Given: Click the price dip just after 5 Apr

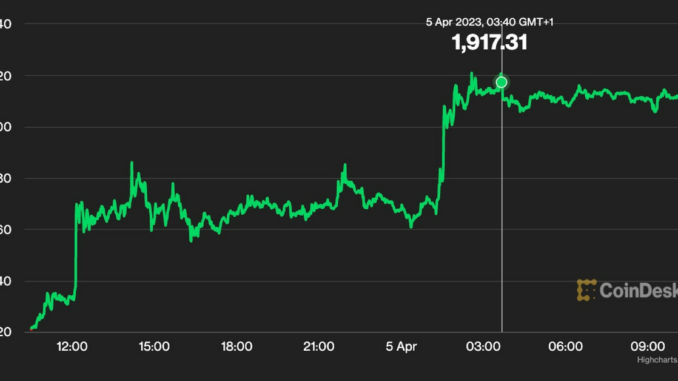Looking at the screenshot, I should pyautogui.click(x=411, y=226).
